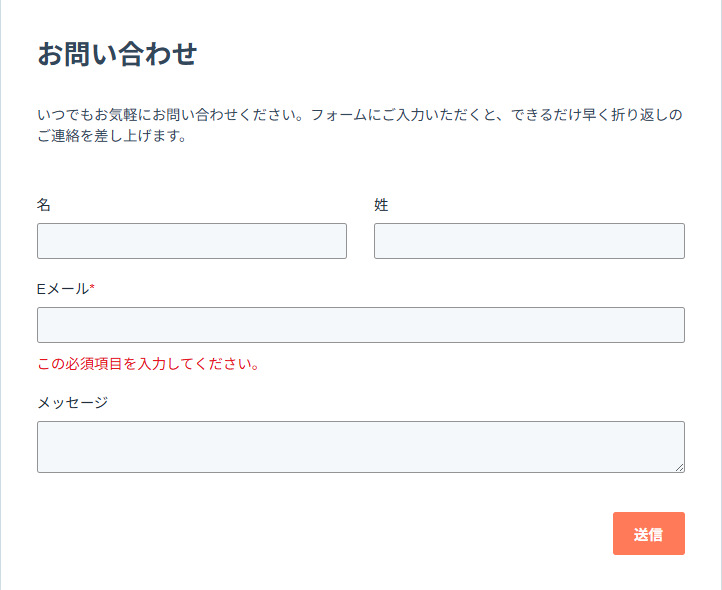Click the メッセージ field label
Image resolution: width=722 pixels, height=590 pixels.
72,403
